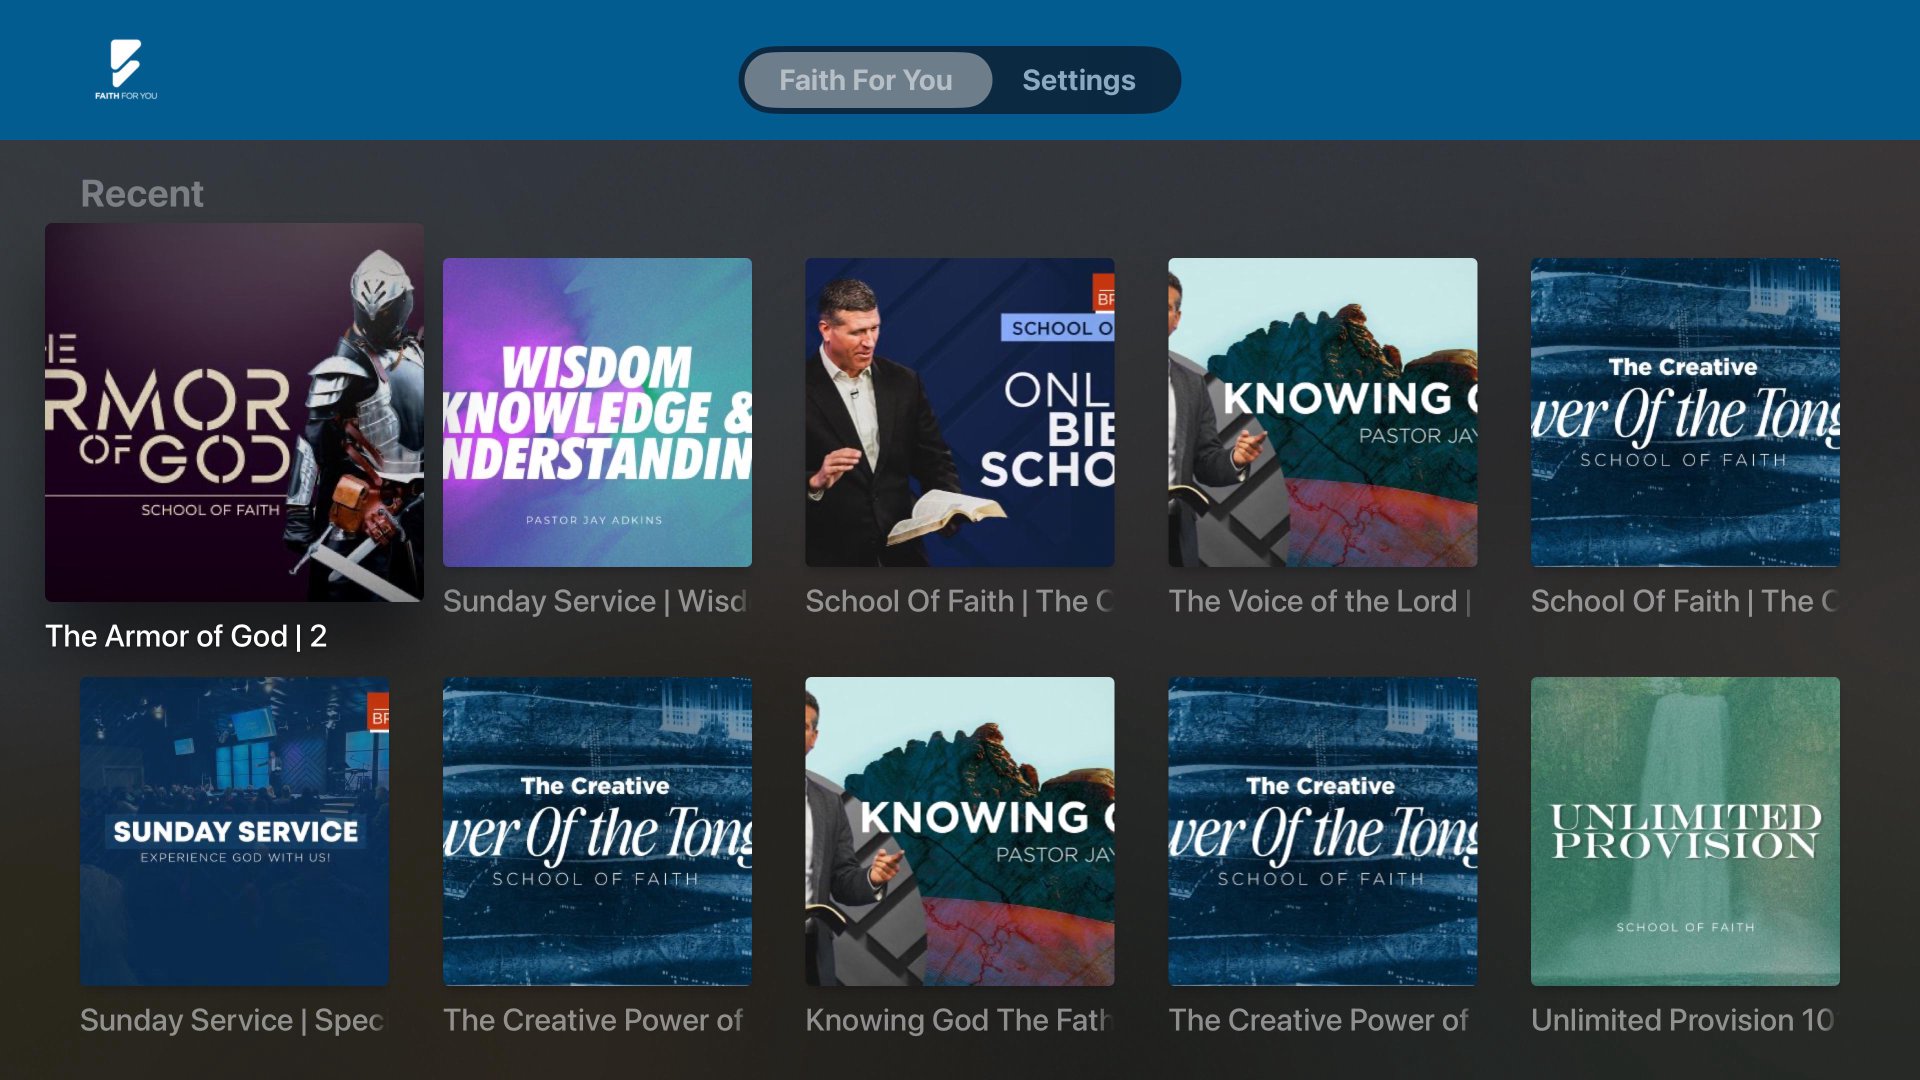Open Sunday Service Experience God thumbnail
1920x1080 pixels.
234,831
